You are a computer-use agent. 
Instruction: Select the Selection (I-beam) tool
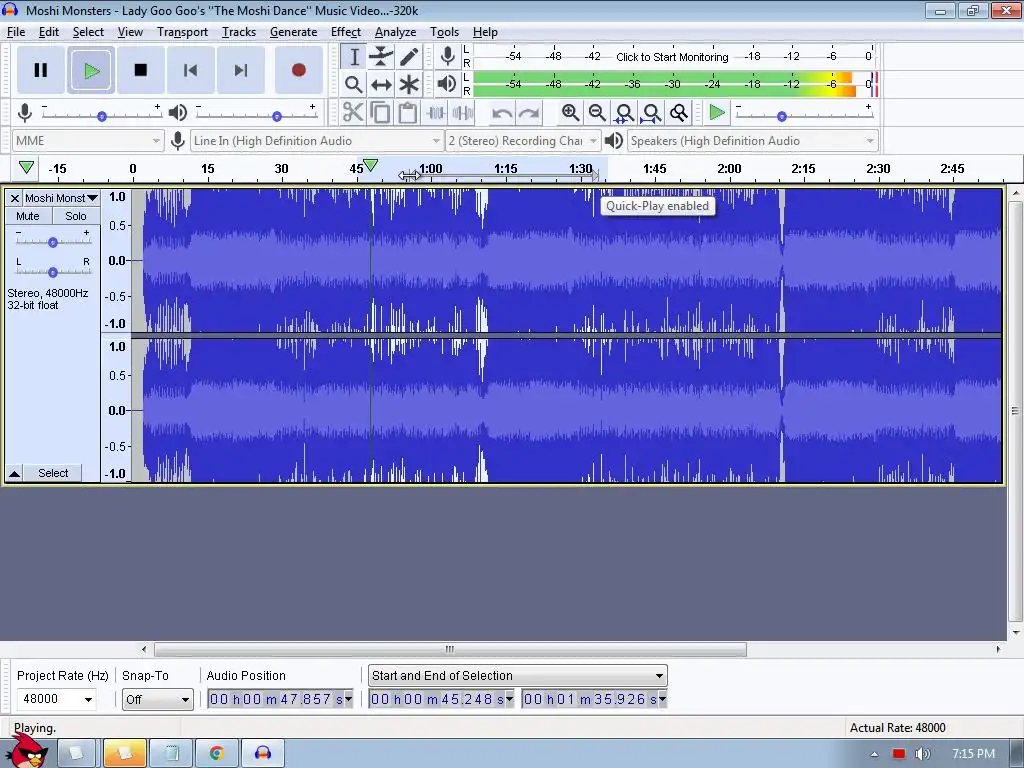(x=353, y=57)
